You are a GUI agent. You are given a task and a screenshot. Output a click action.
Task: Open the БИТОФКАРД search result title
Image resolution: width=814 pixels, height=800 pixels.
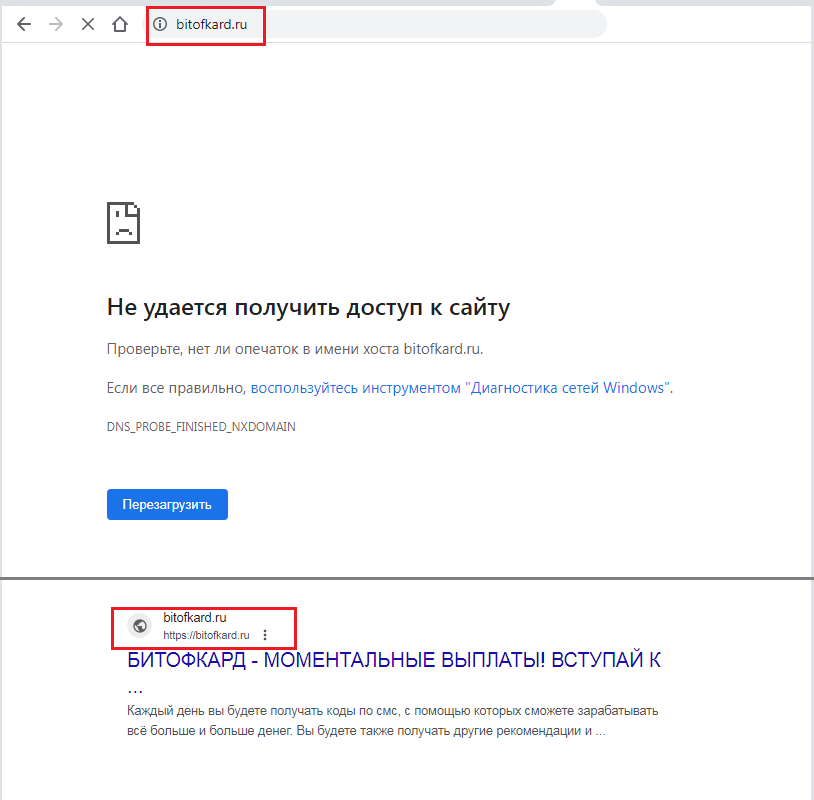[x=394, y=660]
